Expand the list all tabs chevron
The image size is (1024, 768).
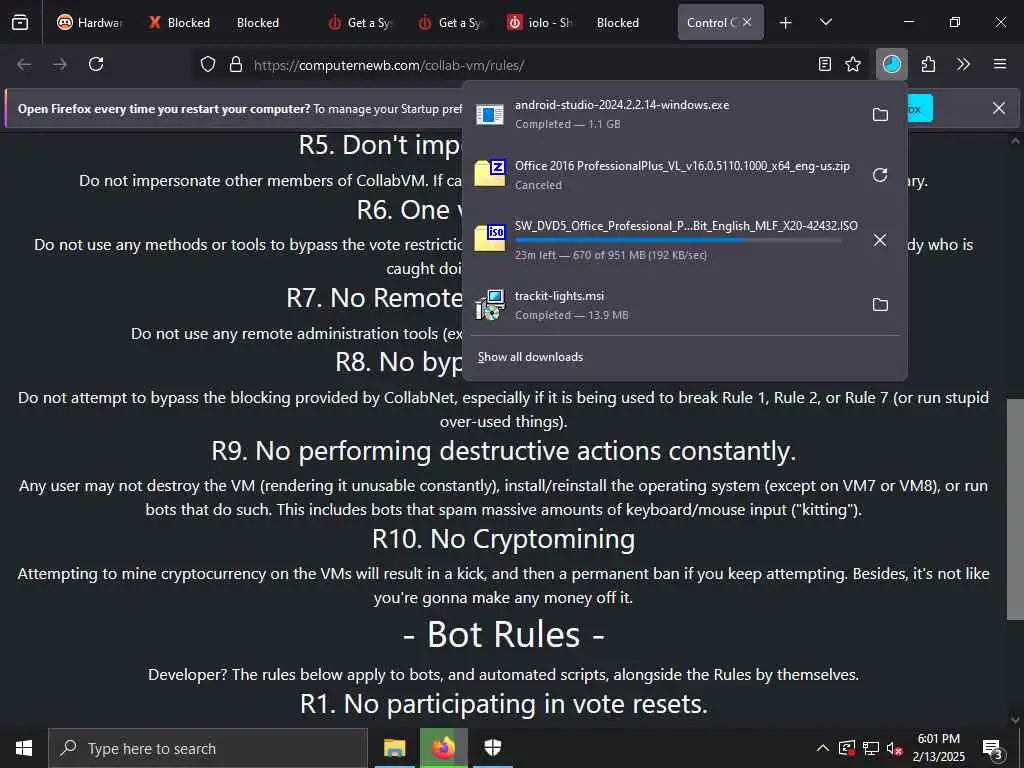[825, 22]
